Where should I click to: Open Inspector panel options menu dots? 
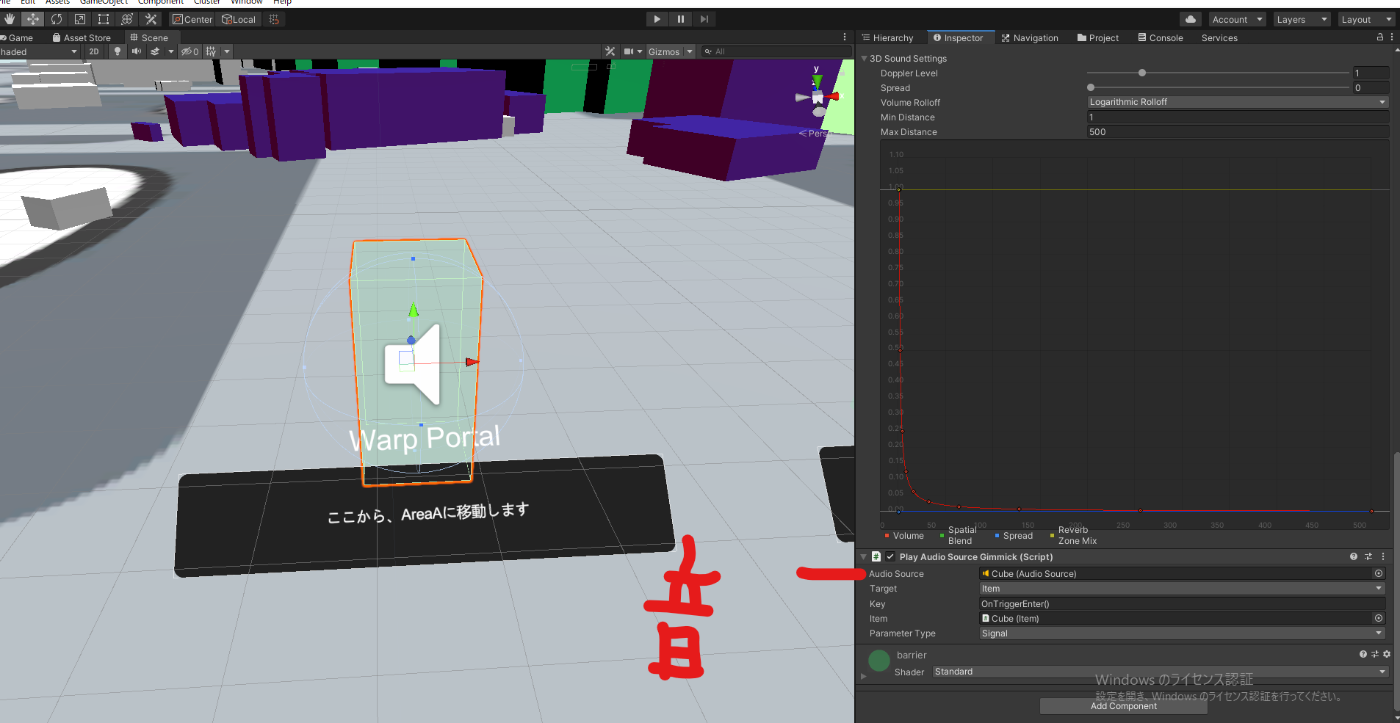(x=1391, y=37)
